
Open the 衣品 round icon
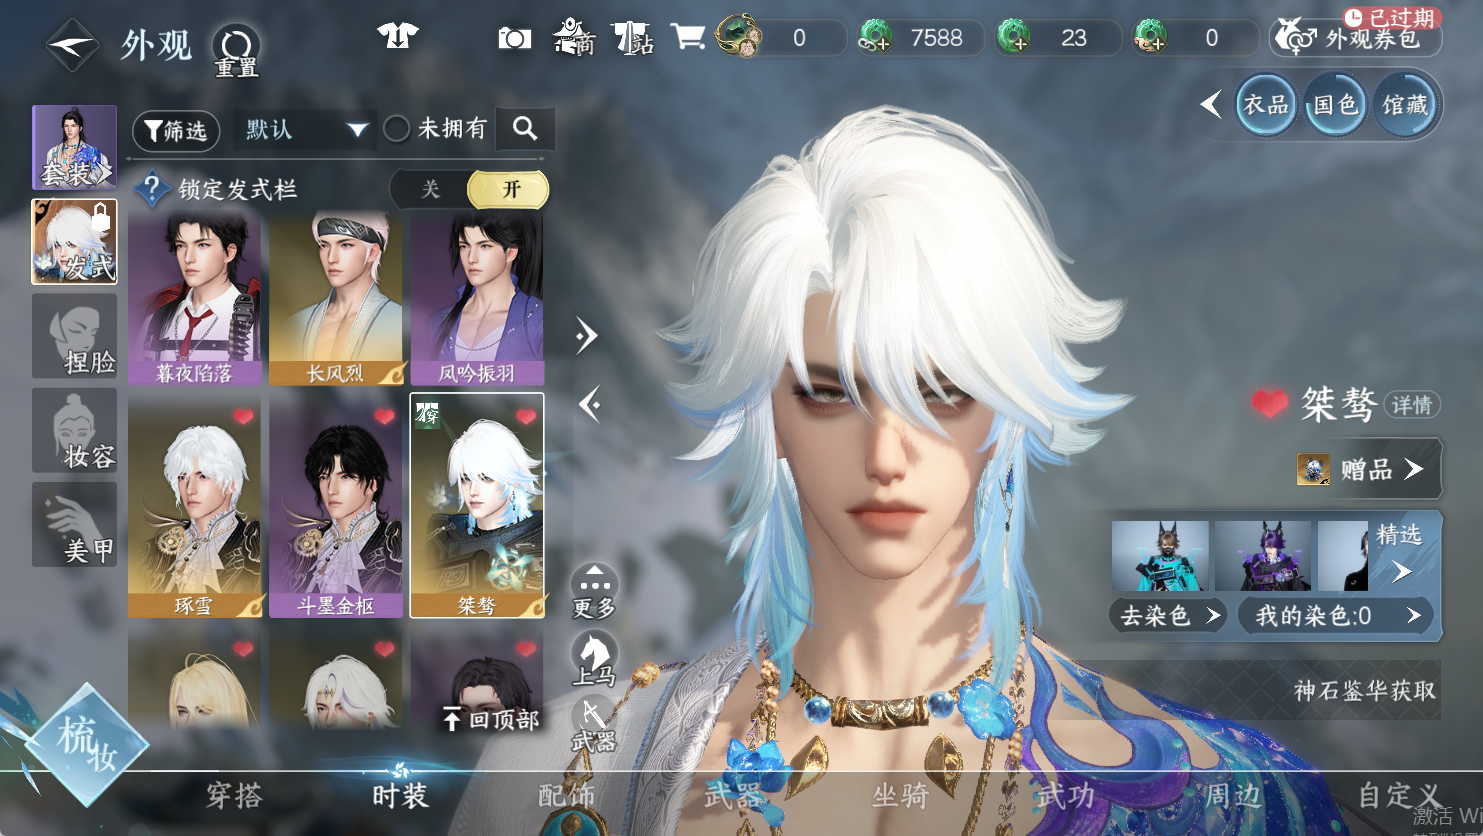coord(1266,105)
